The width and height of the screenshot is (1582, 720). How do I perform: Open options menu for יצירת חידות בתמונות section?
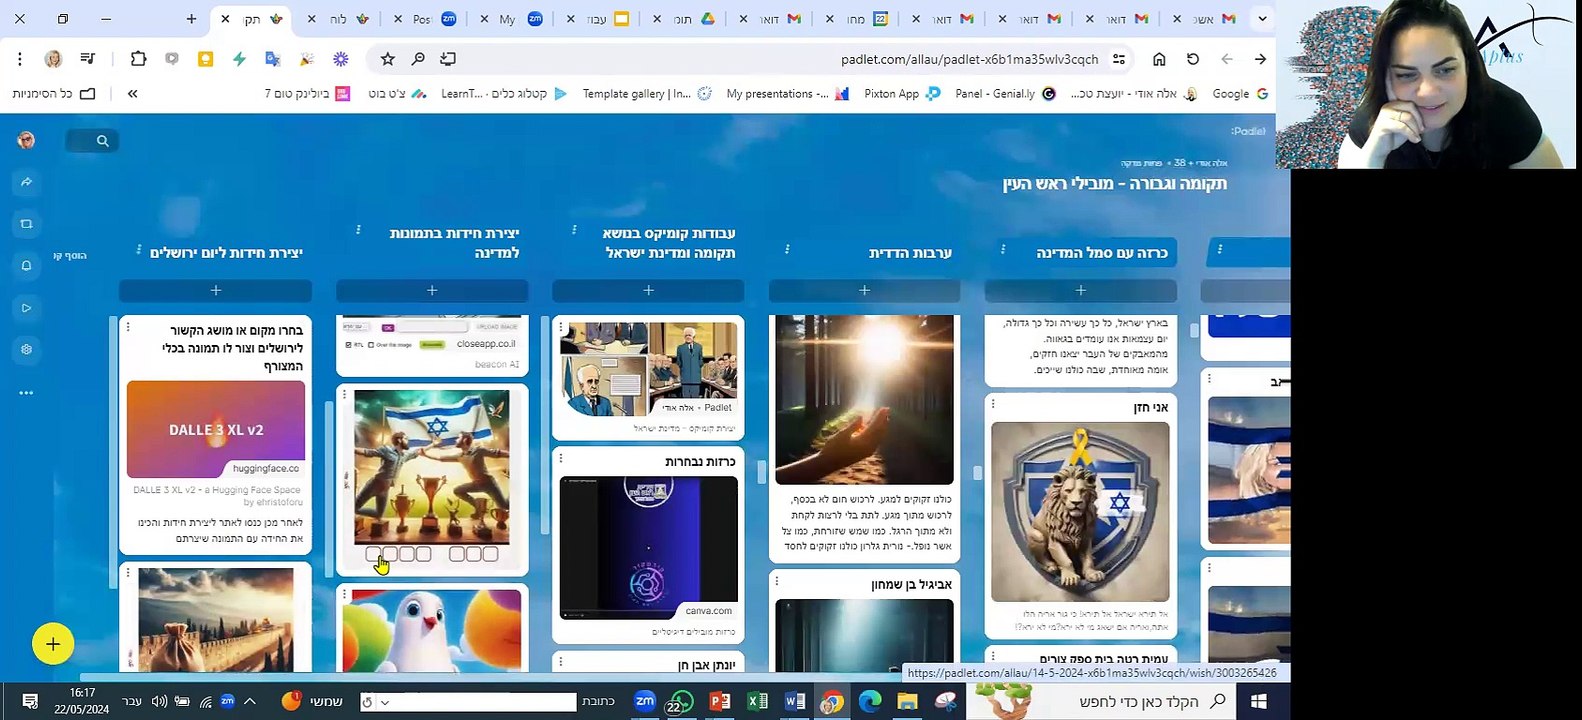click(x=358, y=230)
